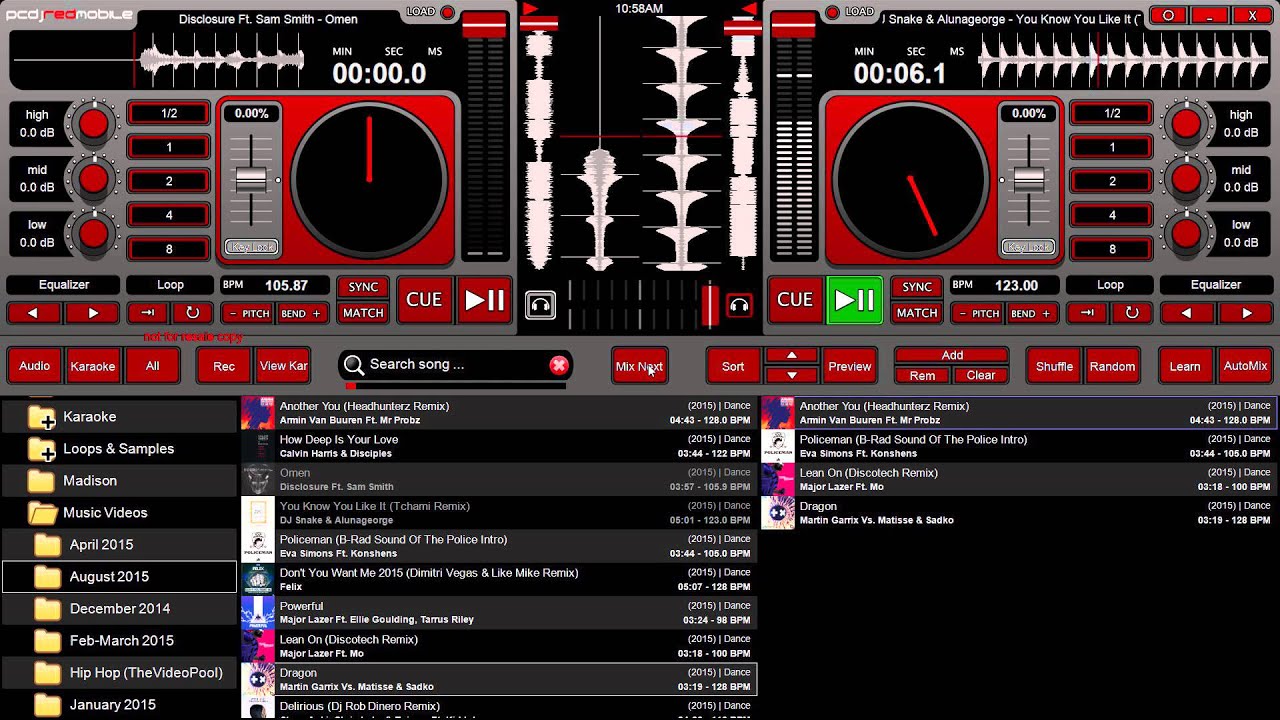Click the circle window button beside minimize
1280x720 pixels.
[x=1168, y=15]
